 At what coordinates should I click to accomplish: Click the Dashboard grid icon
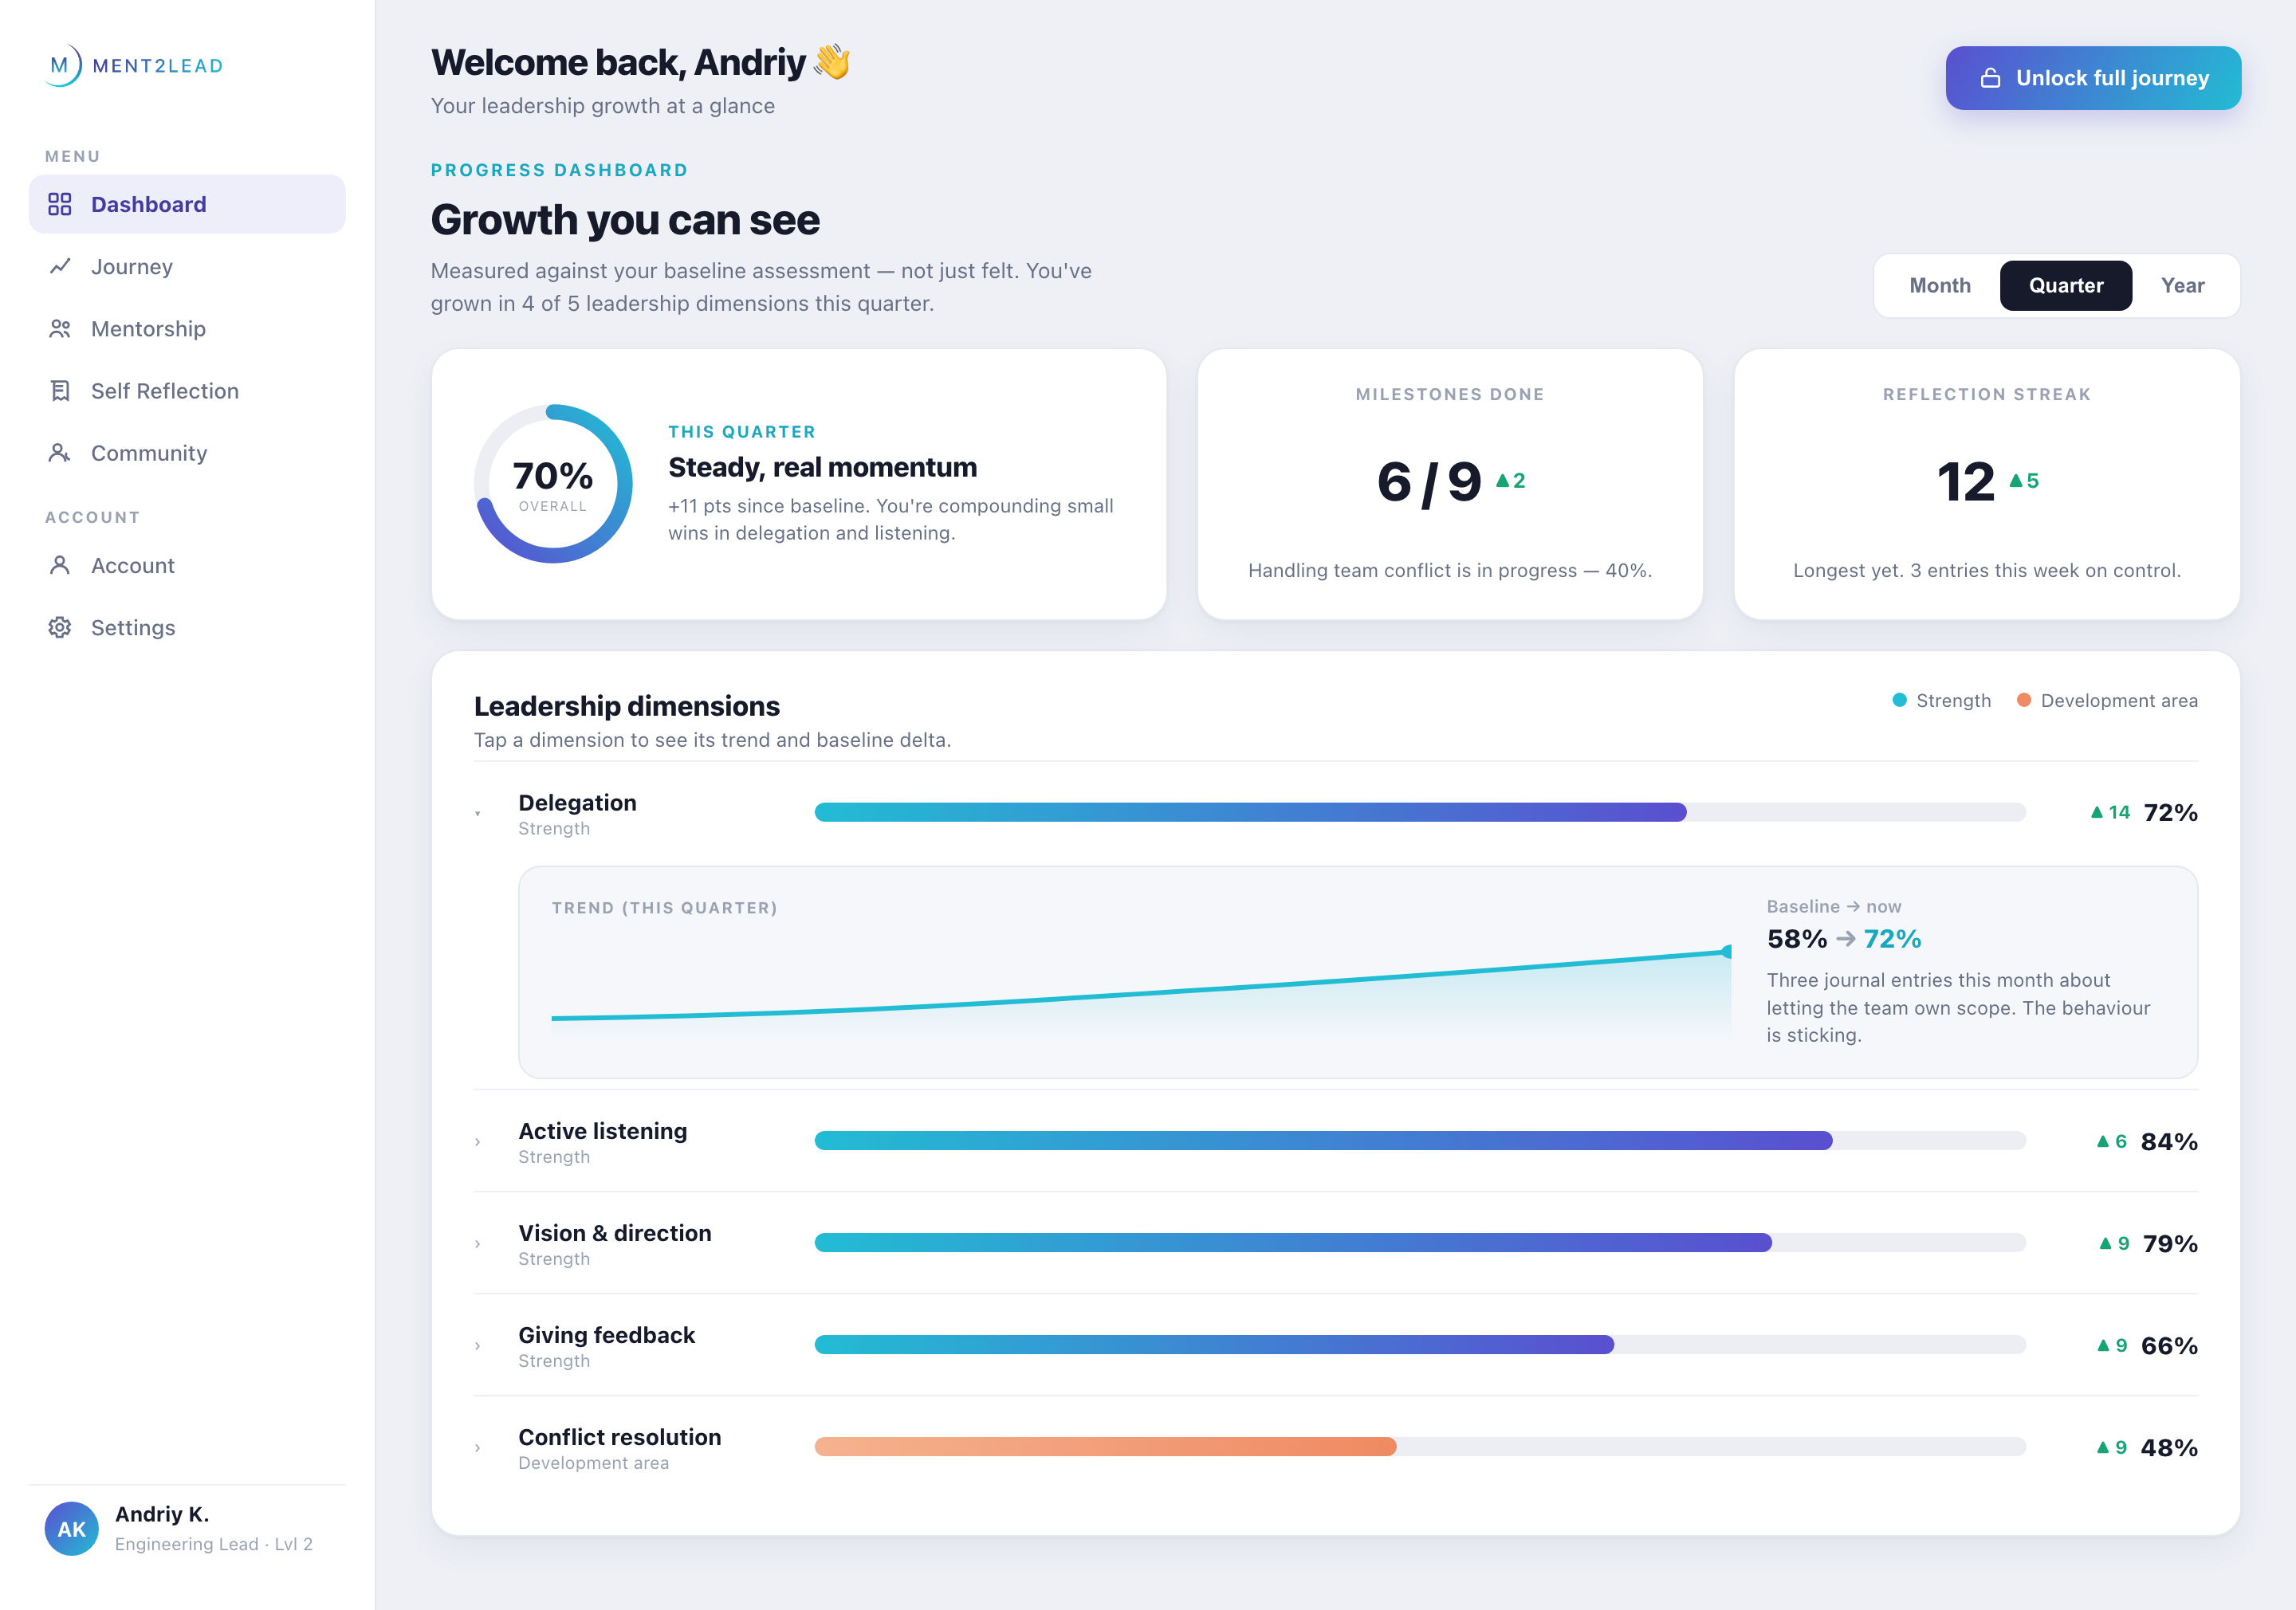[x=60, y=204]
